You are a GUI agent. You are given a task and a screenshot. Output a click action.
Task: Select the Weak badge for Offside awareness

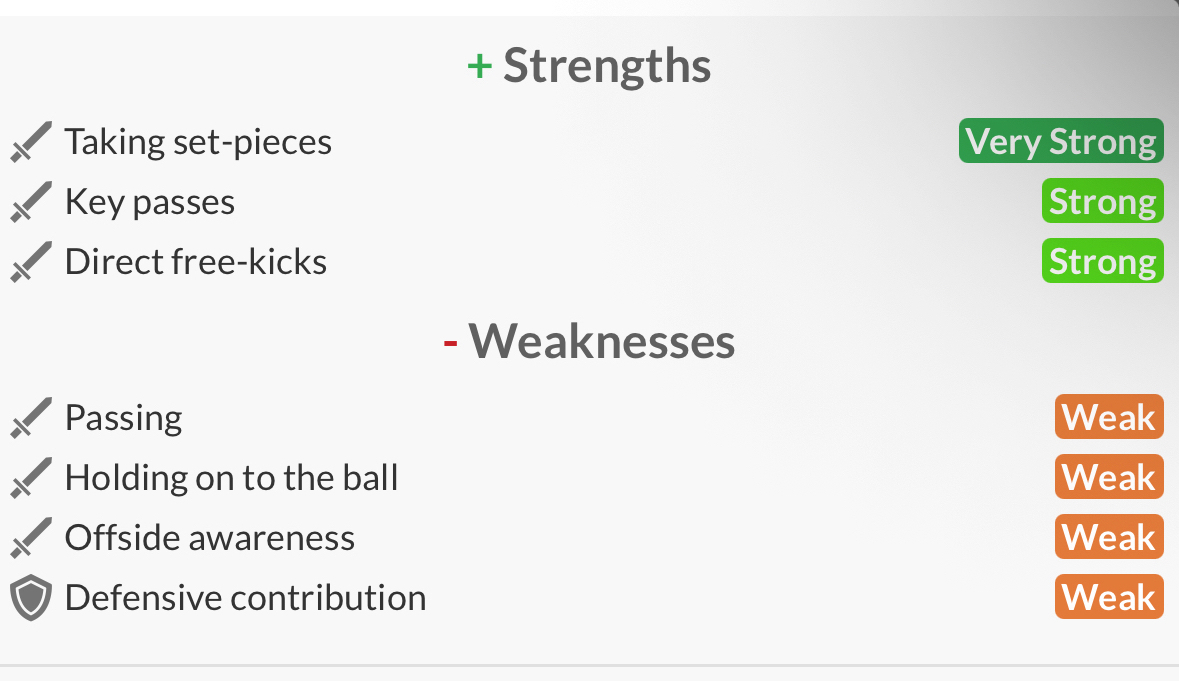point(1109,537)
